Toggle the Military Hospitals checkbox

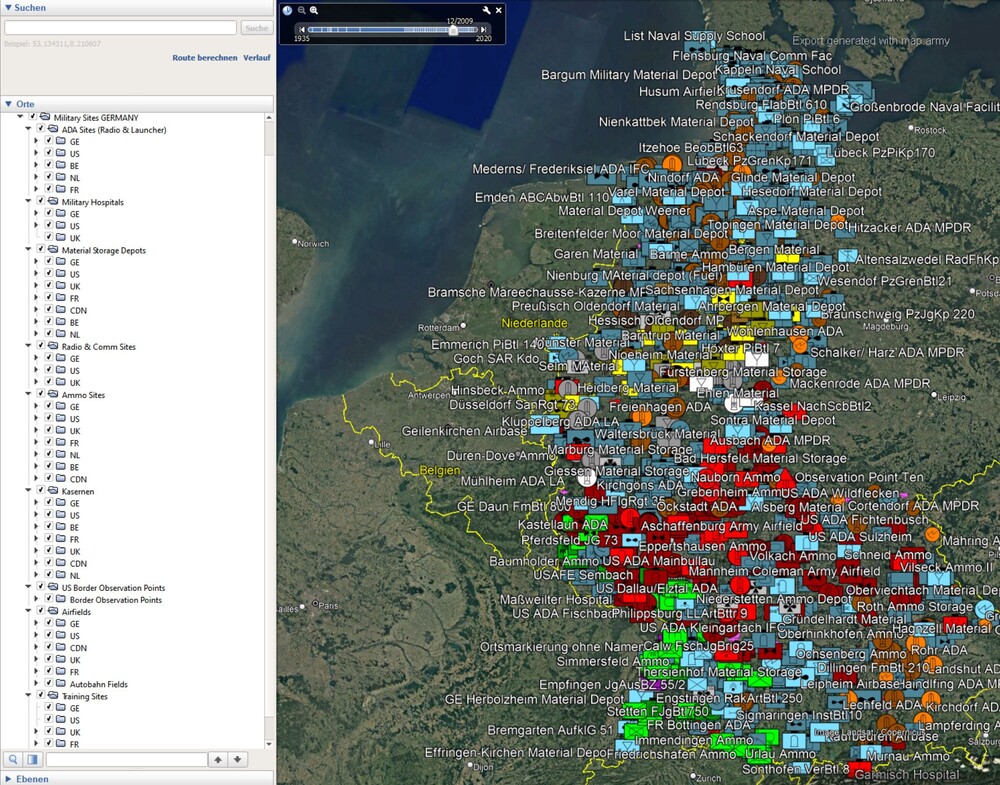tap(41, 202)
